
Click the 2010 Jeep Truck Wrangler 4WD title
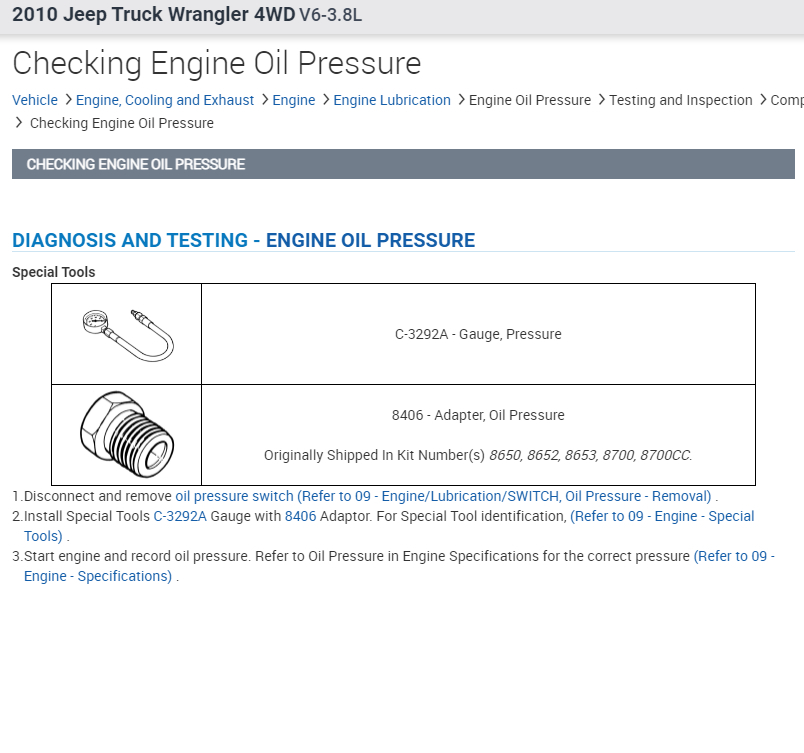coord(153,16)
